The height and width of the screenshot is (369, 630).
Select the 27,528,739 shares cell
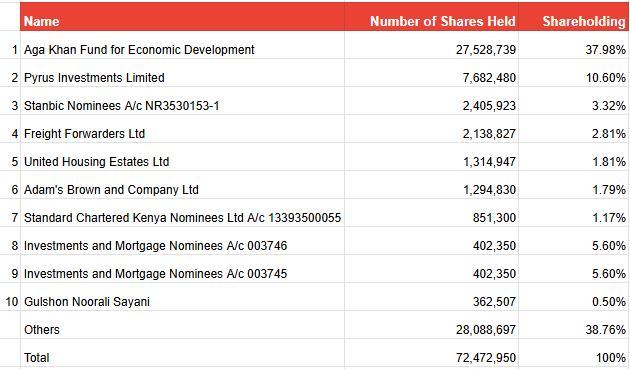(432, 45)
